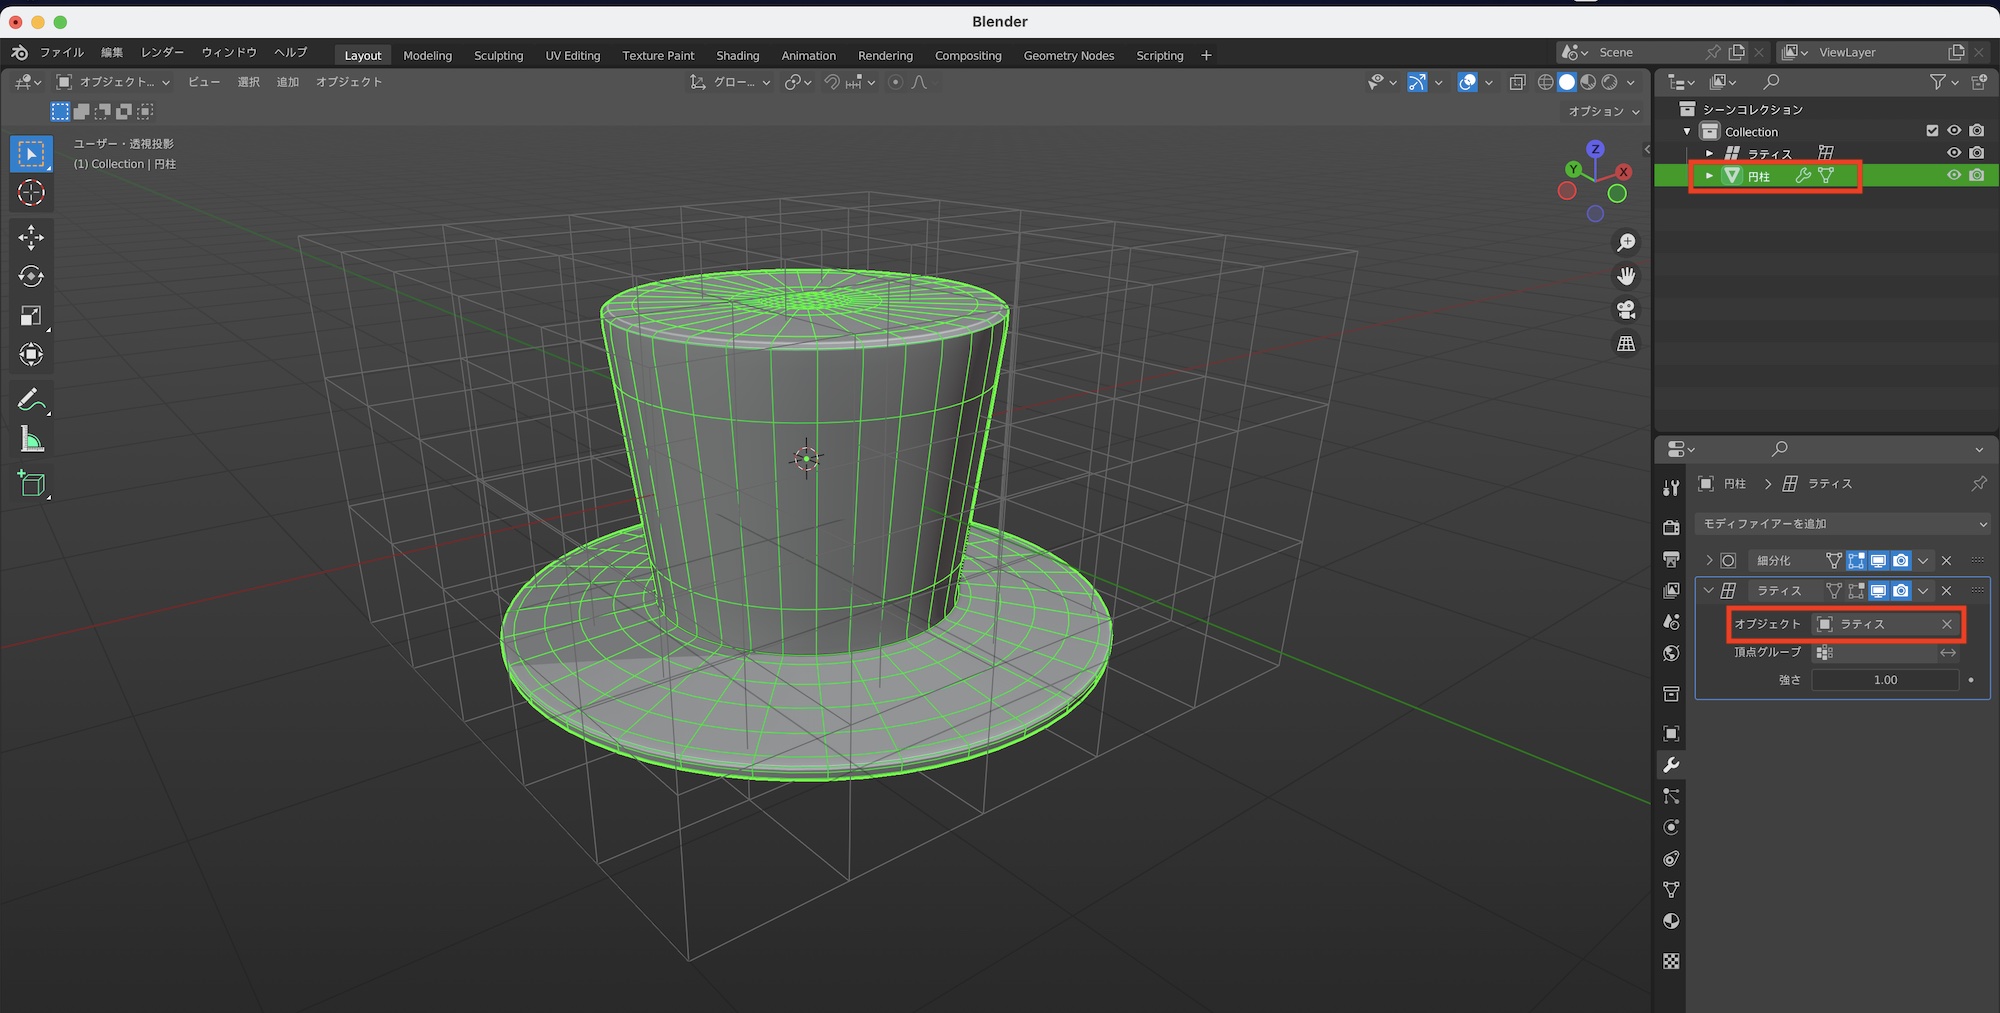Image resolution: width=2000 pixels, height=1013 pixels.
Task: Select the Rotate tool
Action: click(x=31, y=276)
